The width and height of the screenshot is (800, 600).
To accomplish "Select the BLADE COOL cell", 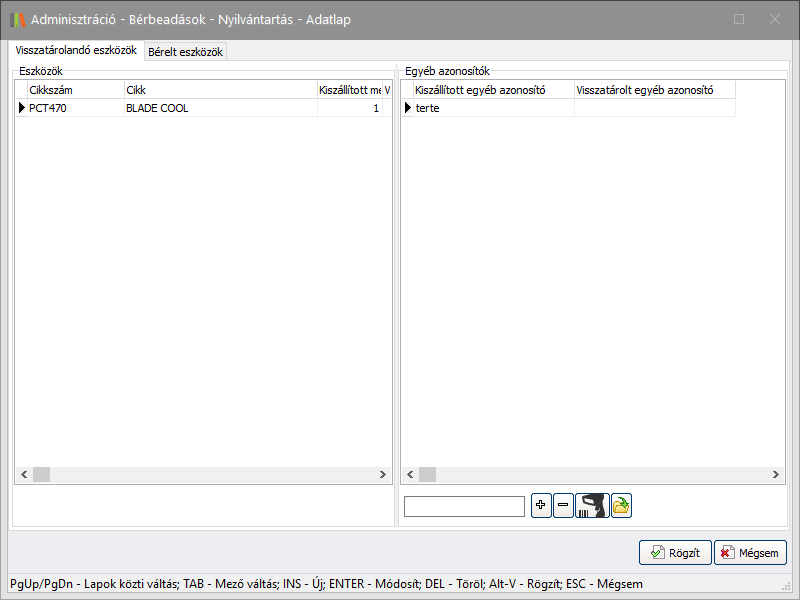I will pos(219,108).
